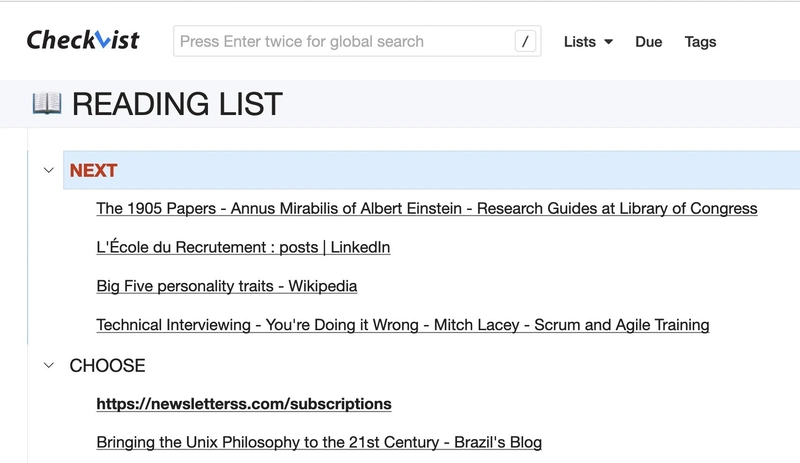Click the READING LIST title
Image resolution: width=800 pixels, height=463 pixels.
point(177,104)
